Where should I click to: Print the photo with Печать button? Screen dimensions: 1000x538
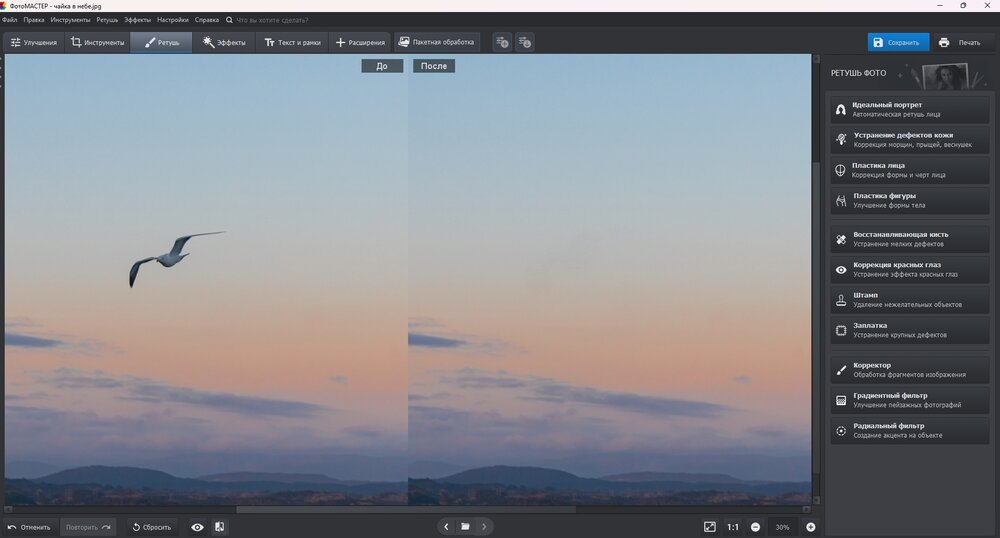960,43
